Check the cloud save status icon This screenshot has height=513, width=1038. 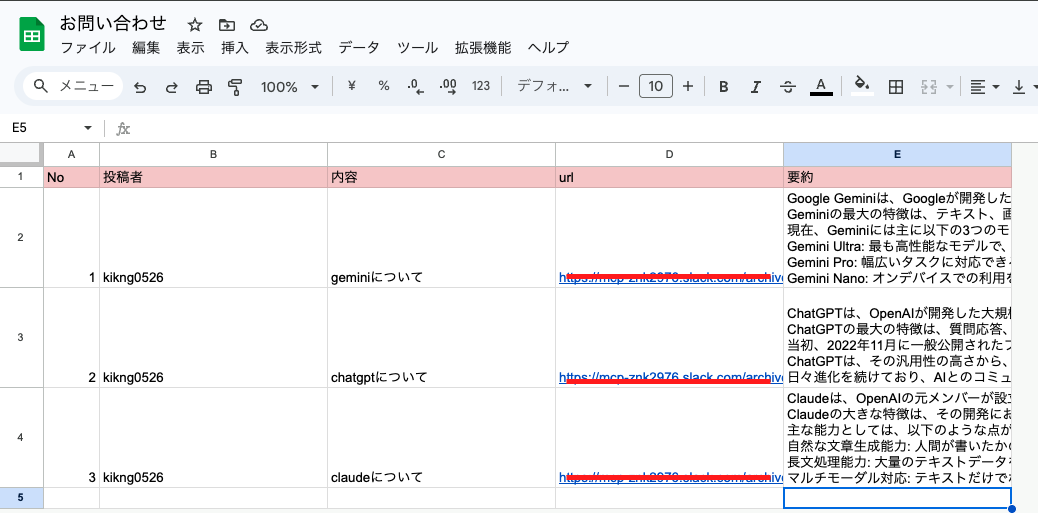click(259, 25)
